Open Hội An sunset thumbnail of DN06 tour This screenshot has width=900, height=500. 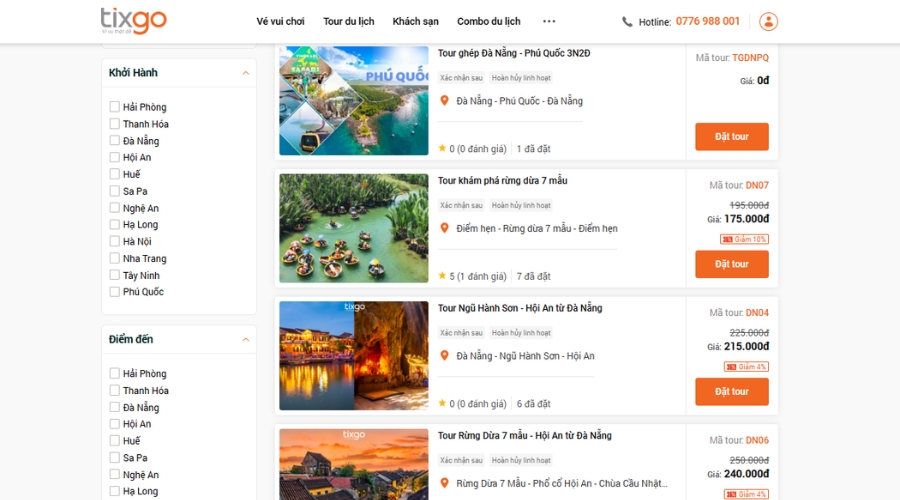[x=354, y=464]
